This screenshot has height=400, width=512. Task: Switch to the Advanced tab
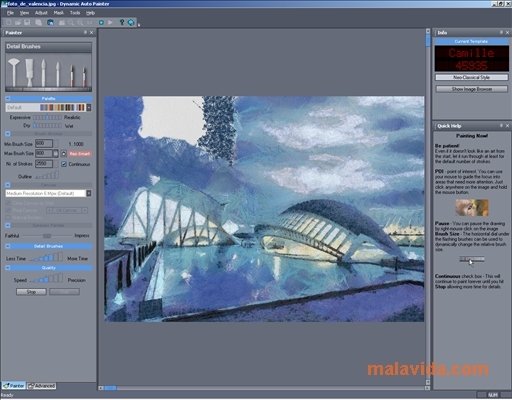click(x=41, y=386)
